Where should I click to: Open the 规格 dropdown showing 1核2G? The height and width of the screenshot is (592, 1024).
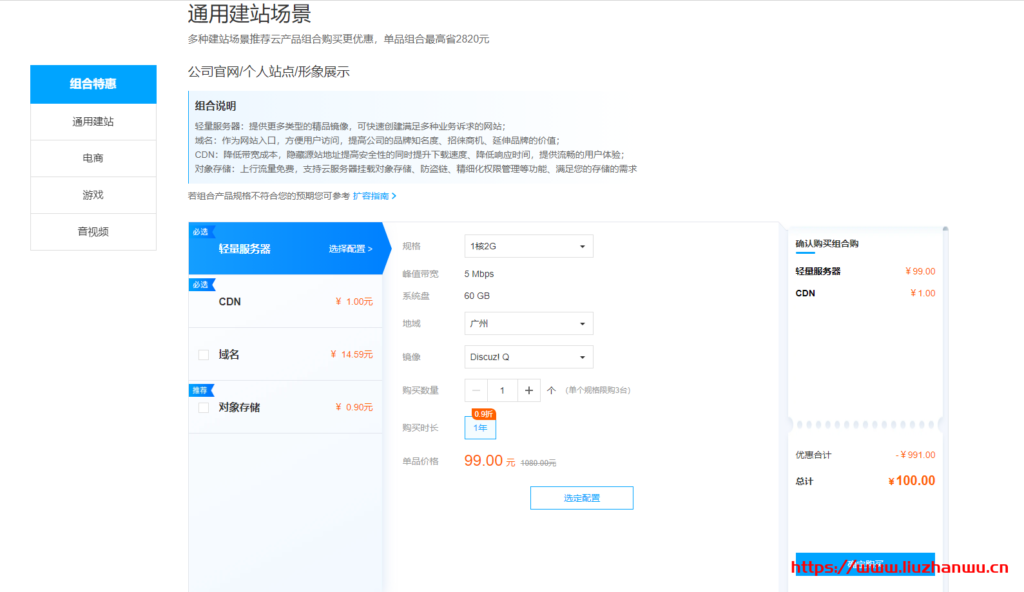tap(528, 245)
